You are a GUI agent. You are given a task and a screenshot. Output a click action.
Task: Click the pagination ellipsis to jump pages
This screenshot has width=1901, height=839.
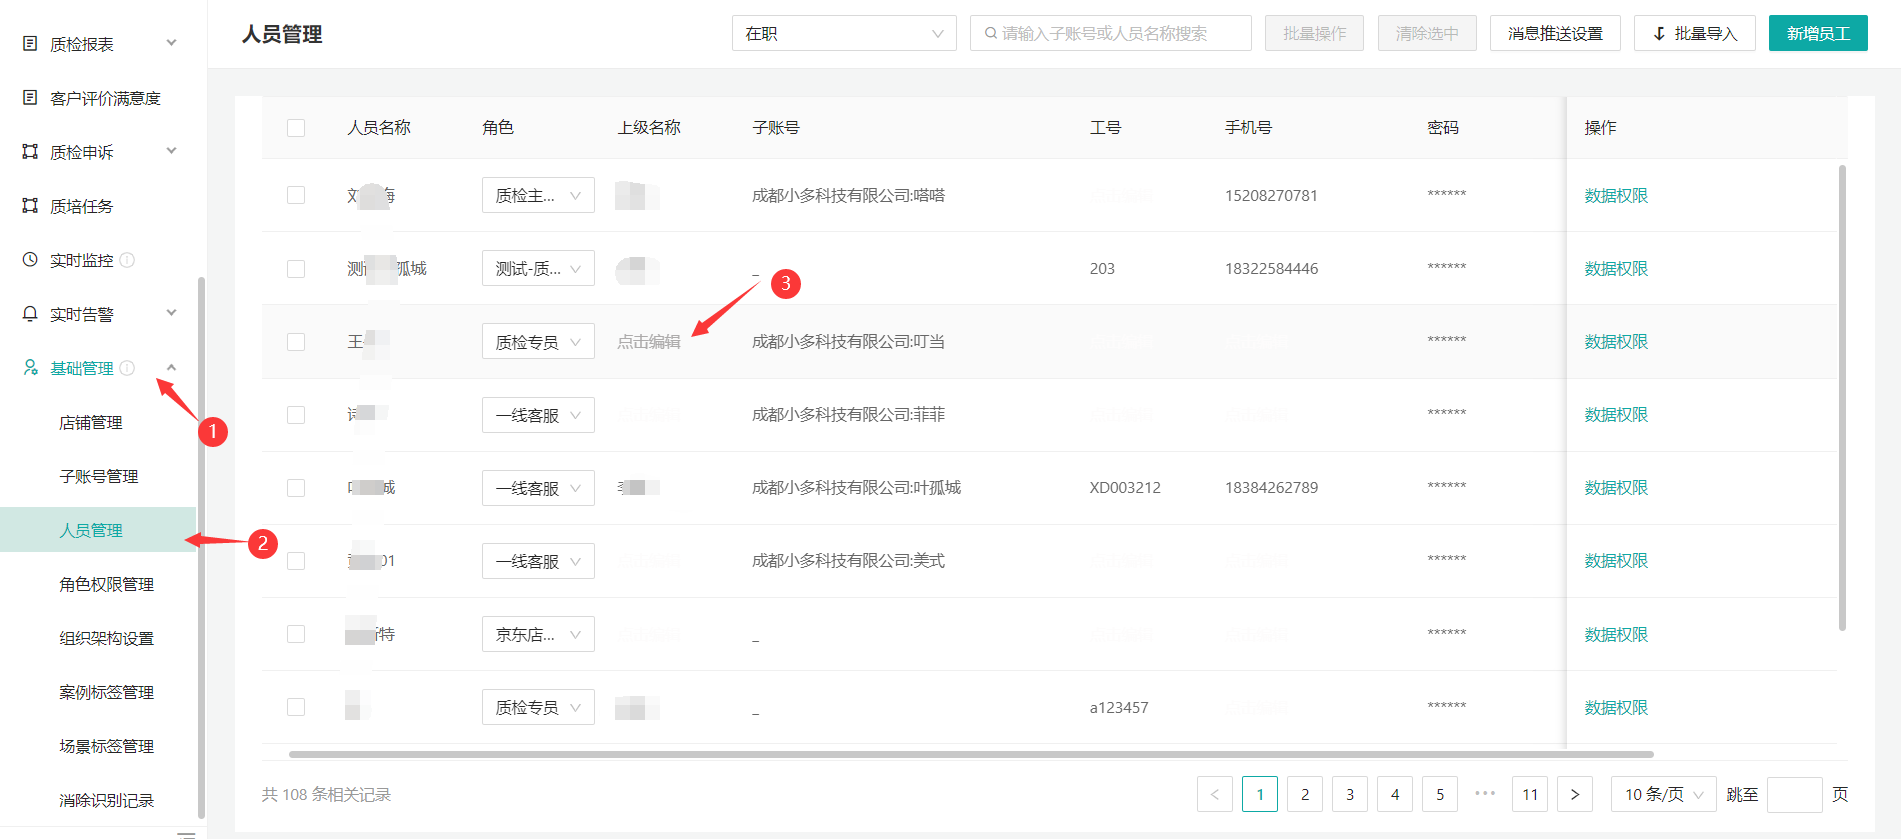click(x=1485, y=794)
